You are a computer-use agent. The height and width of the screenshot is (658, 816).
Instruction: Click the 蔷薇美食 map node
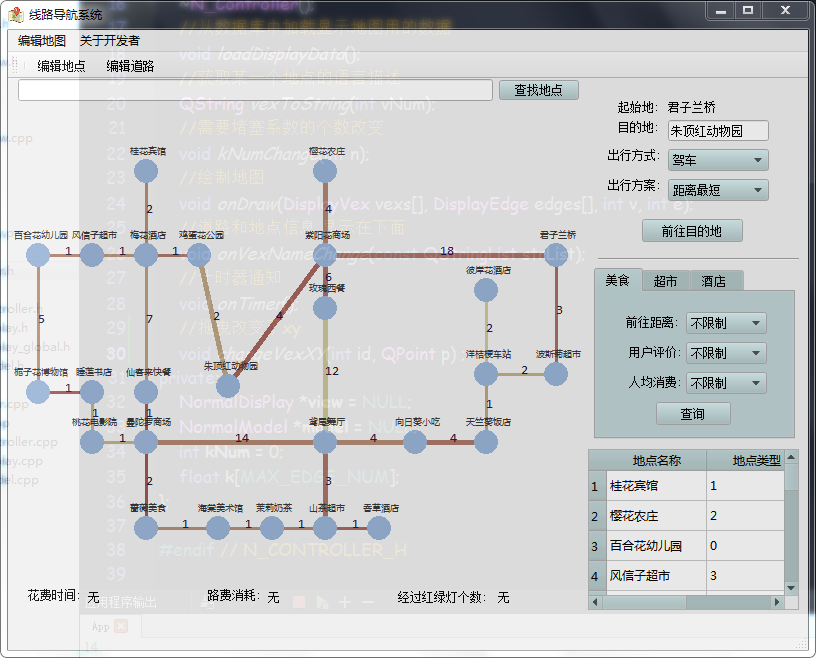[x=146, y=528]
